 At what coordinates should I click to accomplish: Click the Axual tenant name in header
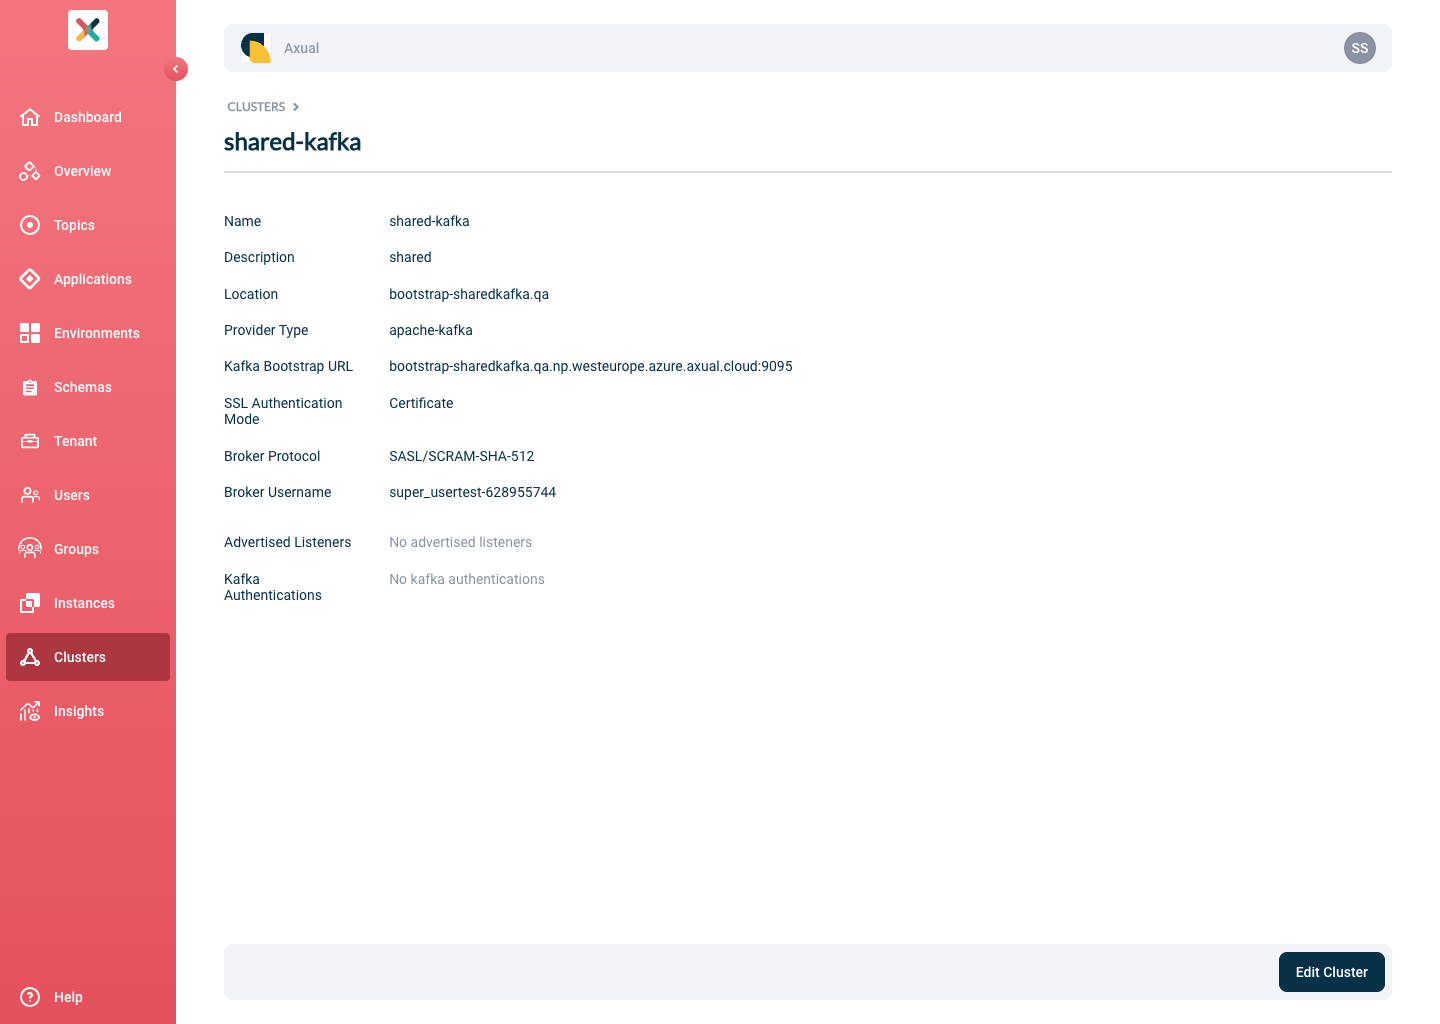[301, 48]
